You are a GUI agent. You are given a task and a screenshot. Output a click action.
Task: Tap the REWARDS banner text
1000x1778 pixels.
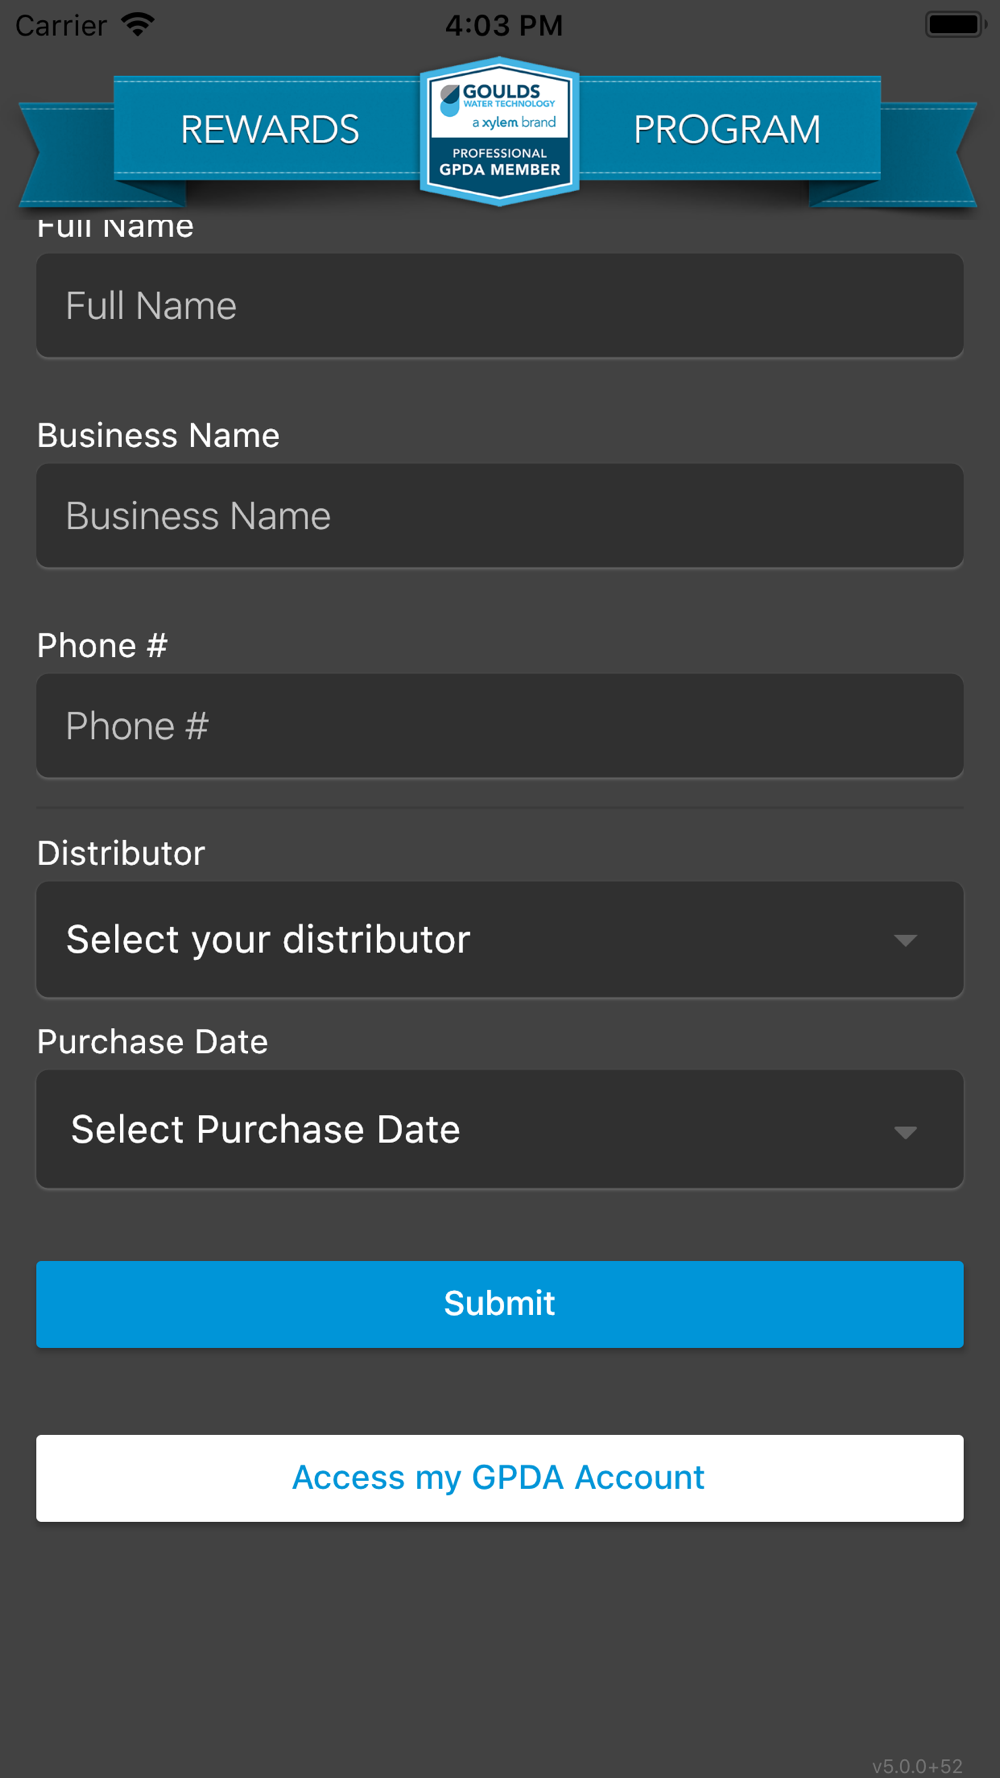coord(270,130)
